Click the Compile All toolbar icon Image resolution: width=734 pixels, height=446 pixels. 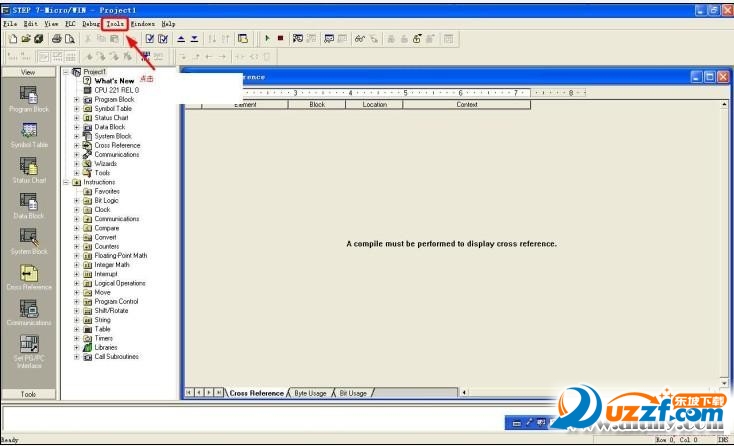pos(163,39)
